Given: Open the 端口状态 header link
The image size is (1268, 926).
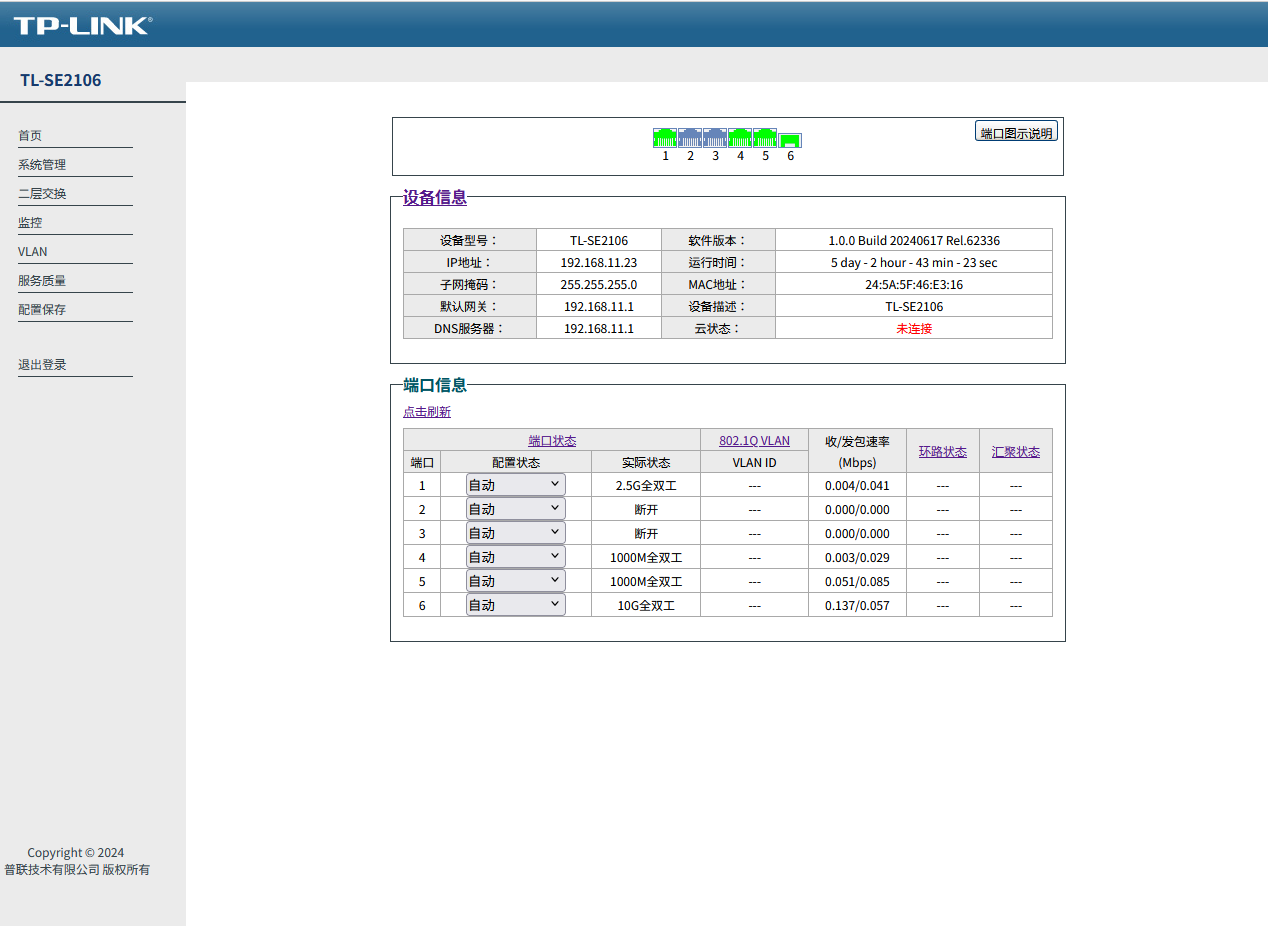Looking at the screenshot, I should (552, 440).
